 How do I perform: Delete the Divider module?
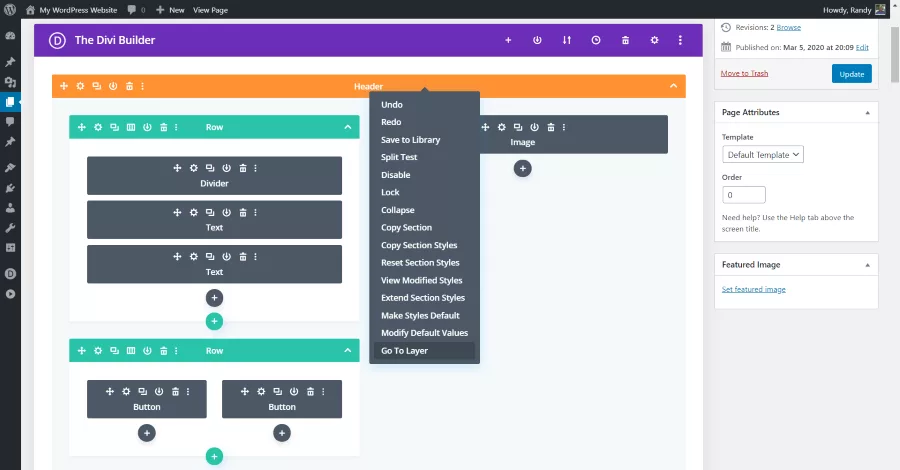243,168
